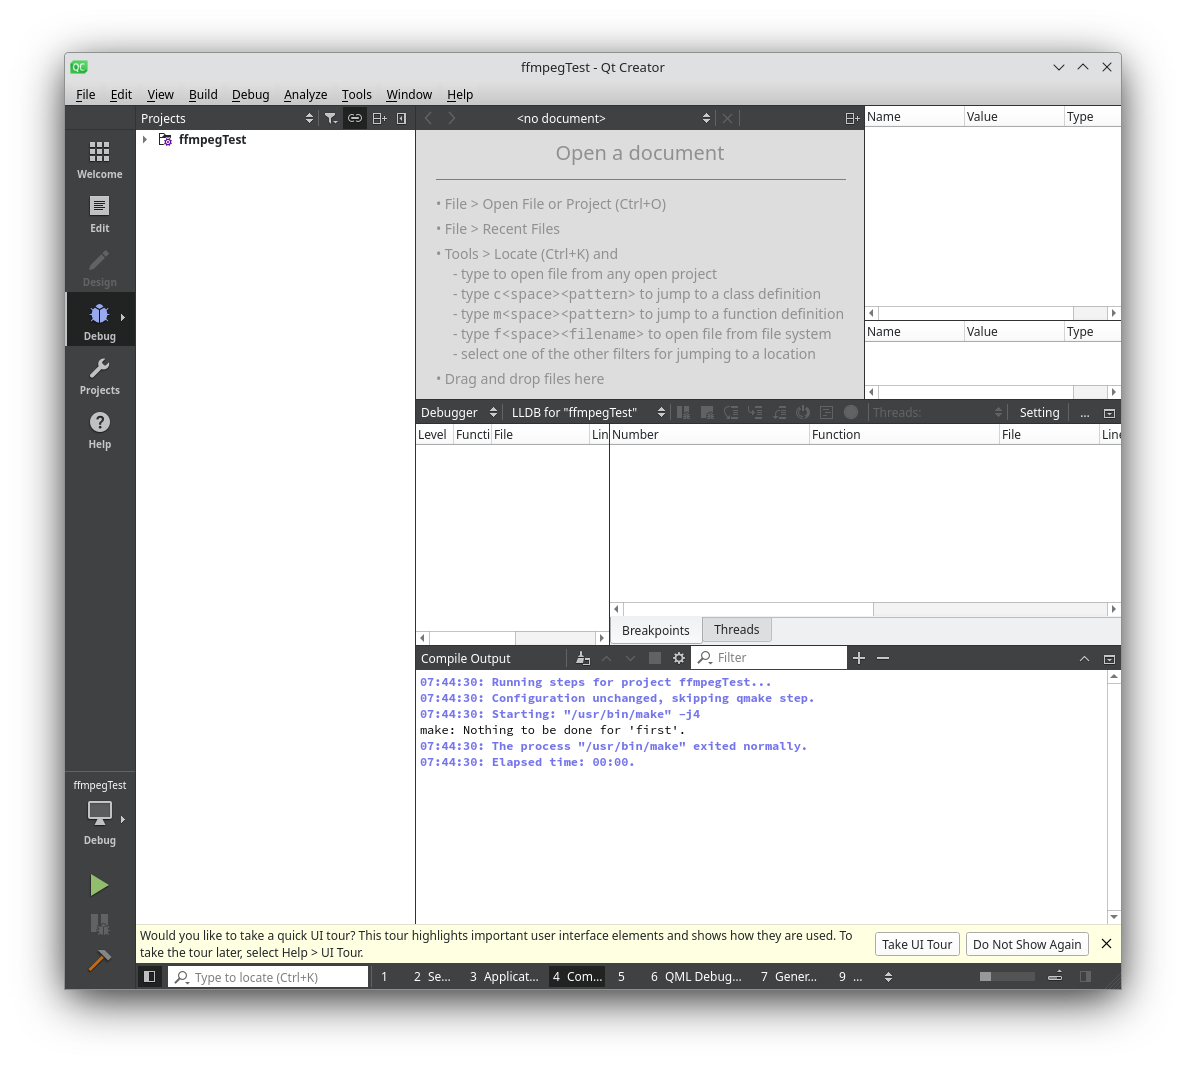Open the Projects view selector dropdown
This screenshot has height=1066, width=1186.
point(227,118)
